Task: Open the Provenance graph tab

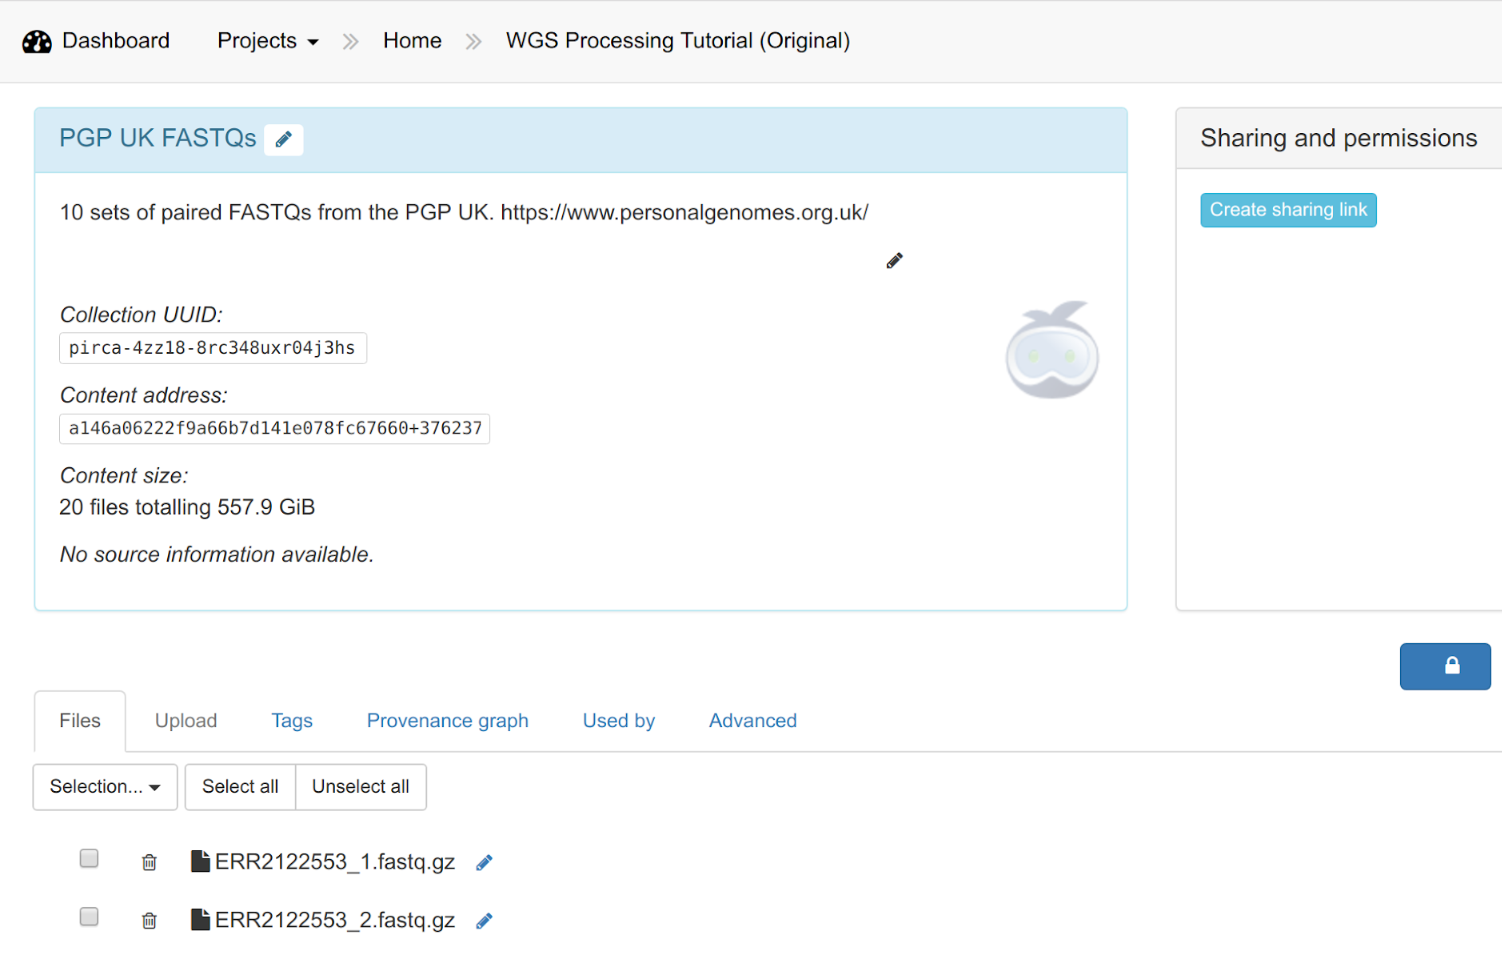Action: pyautogui.click(x=447, y=721)
